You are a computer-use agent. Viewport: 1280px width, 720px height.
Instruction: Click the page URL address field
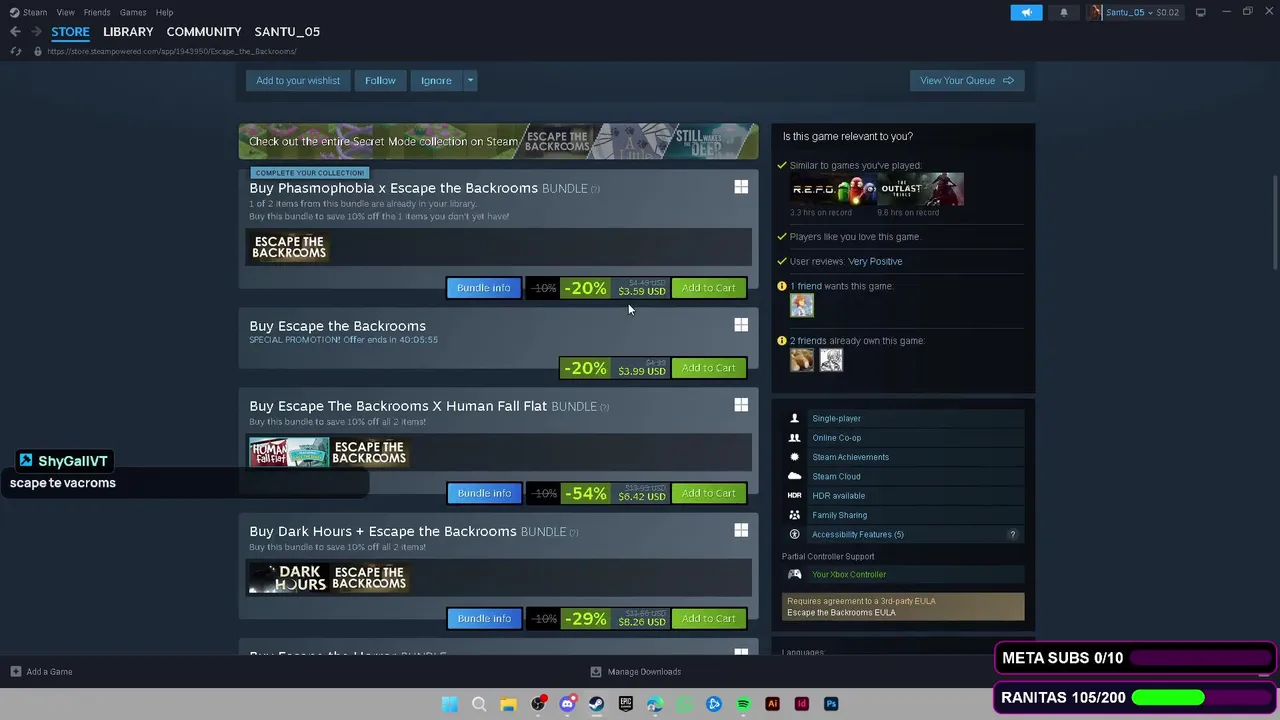tap(171, 51)
